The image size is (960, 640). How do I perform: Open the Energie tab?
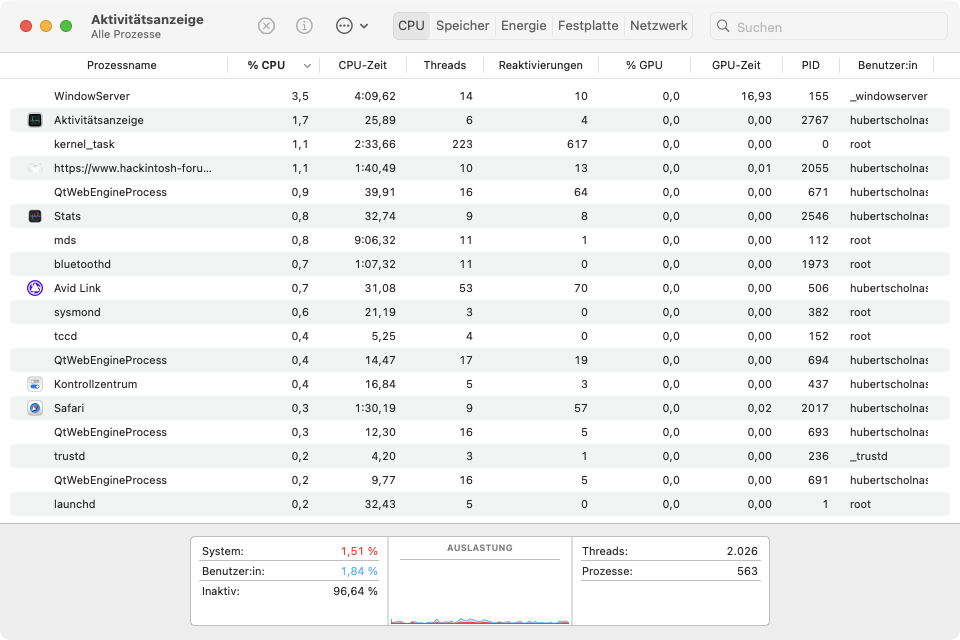tap(524, 26)
